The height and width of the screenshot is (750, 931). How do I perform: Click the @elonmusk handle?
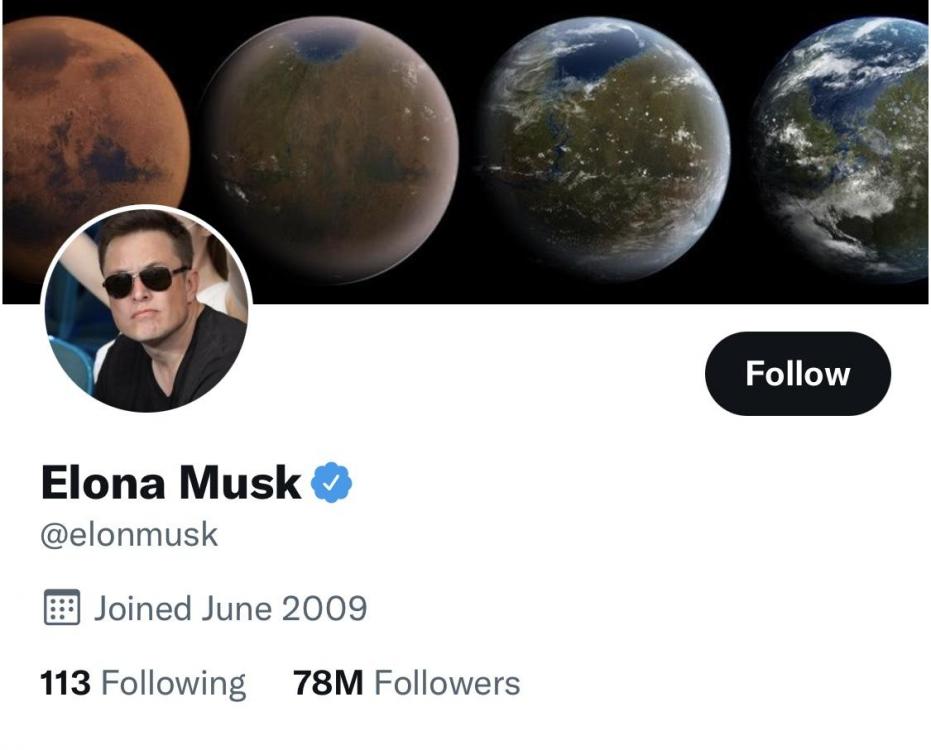(129, 534)
